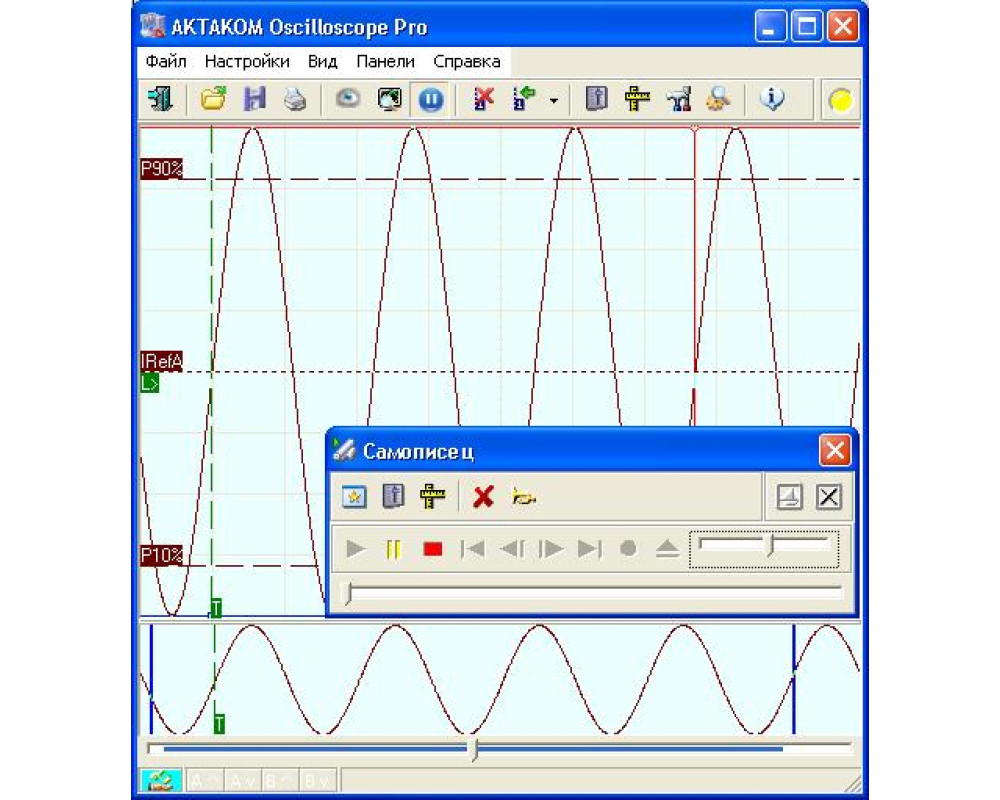Click the printer icon in main toolbar
Viewport: 1000px width, 800px height.
pyautogui.click(x=294, y=99)
